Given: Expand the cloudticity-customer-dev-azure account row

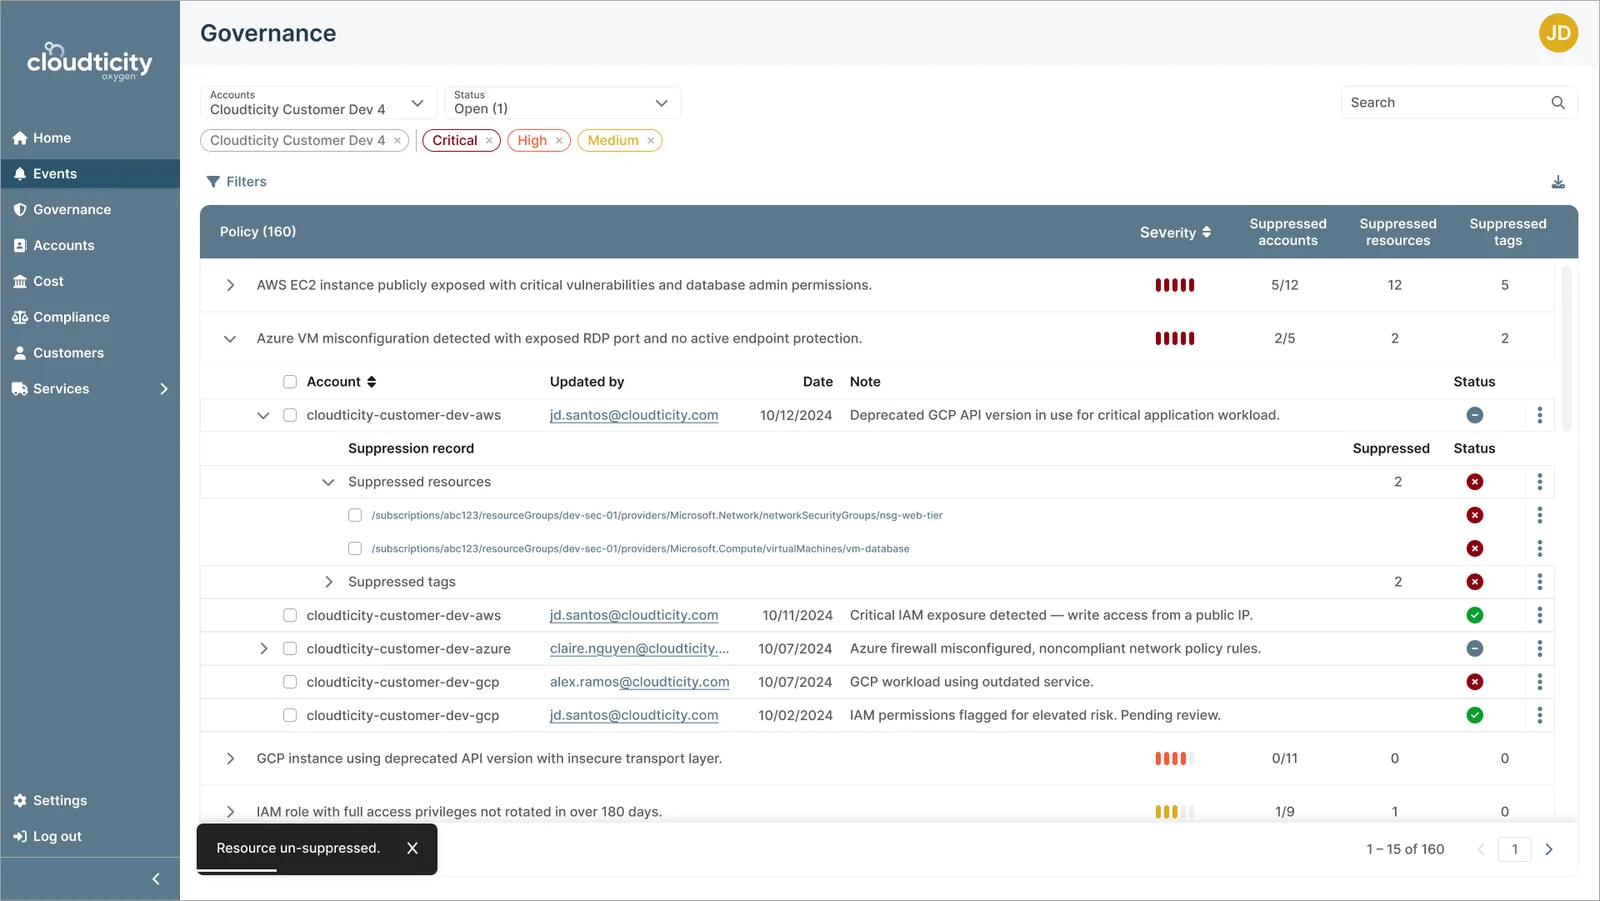Looking at the screenshot, I should tap(263, 649).
